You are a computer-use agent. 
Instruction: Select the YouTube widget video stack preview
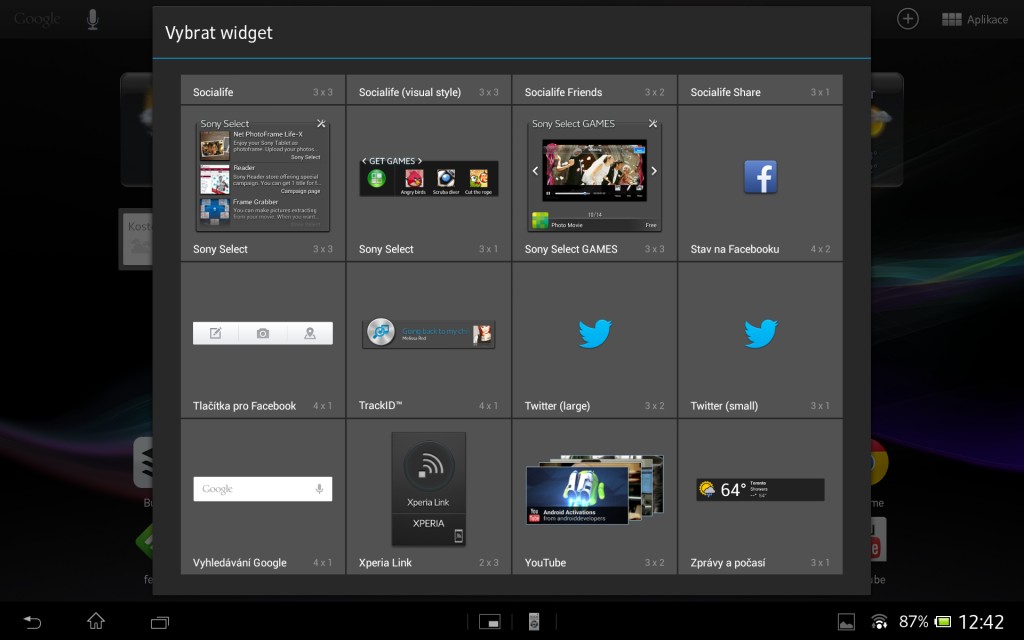click(x=594, y=489)
